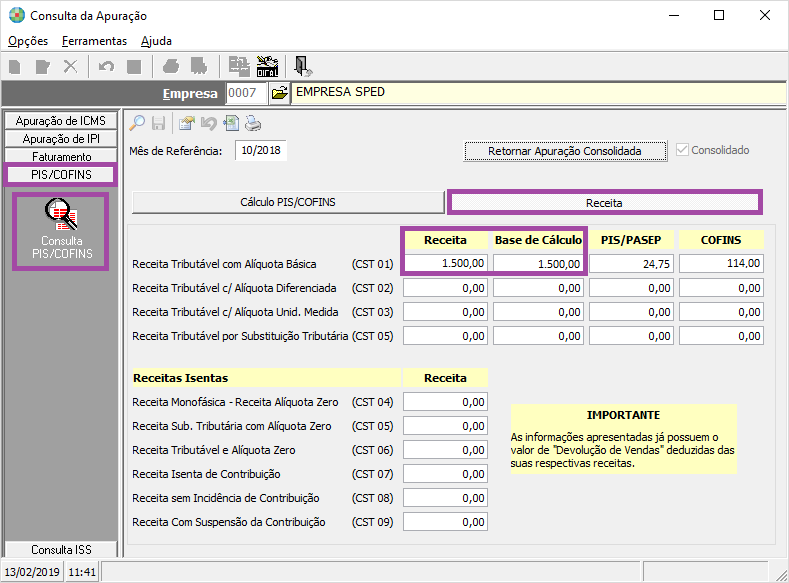Open the Ferramentas menu
This screenshot has height=583, width=789.
point(95,41)
